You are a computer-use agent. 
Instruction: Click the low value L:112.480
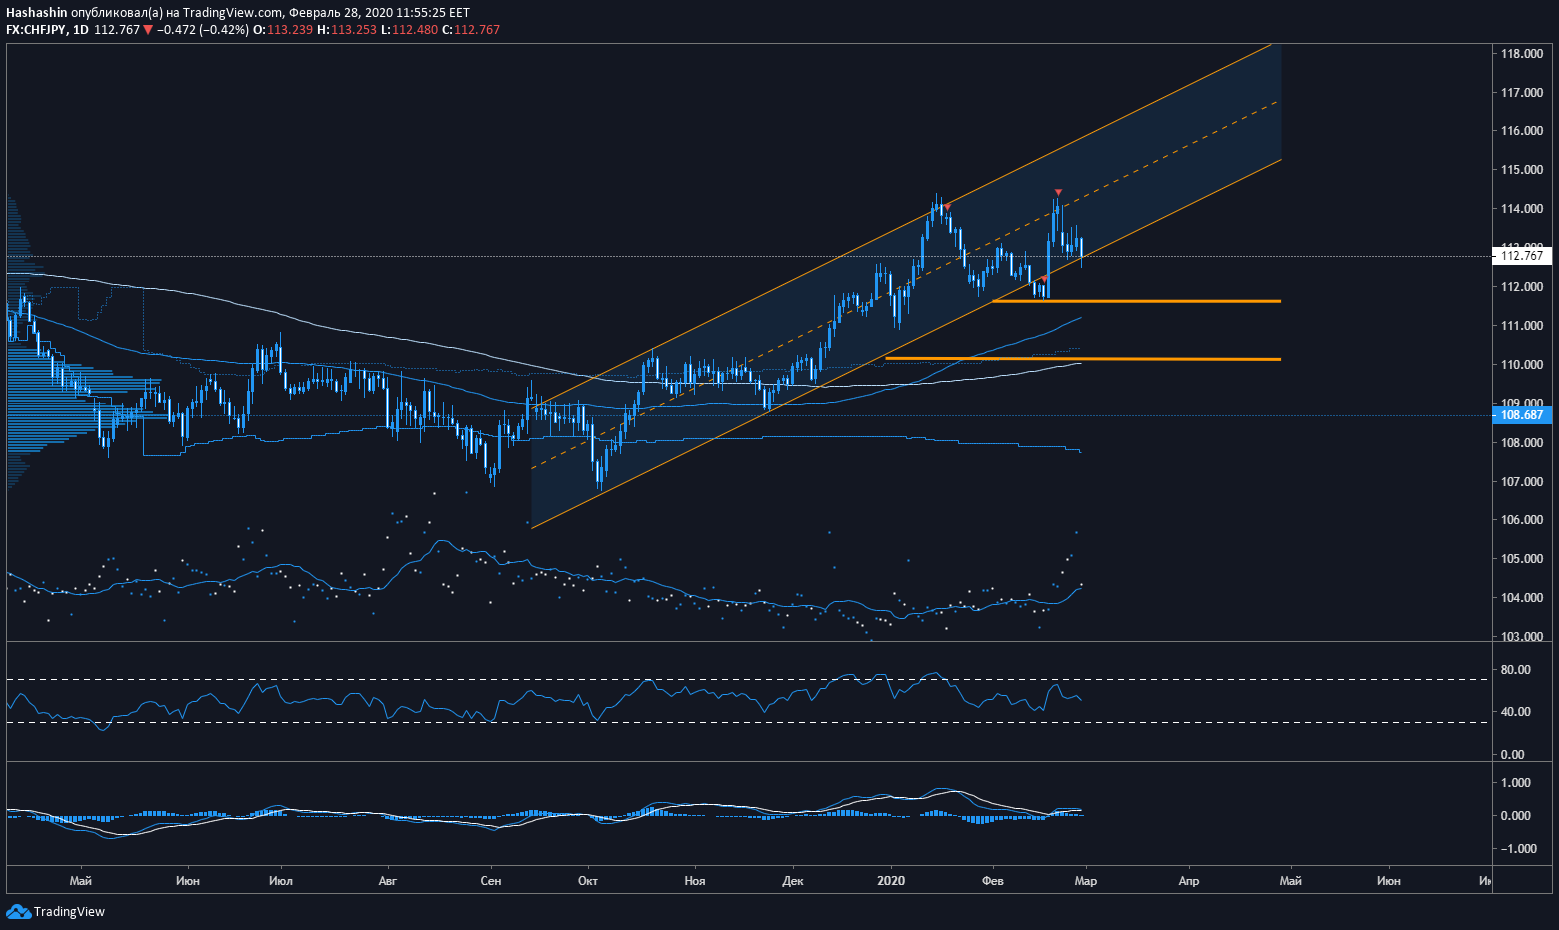(x=409, y=30)
